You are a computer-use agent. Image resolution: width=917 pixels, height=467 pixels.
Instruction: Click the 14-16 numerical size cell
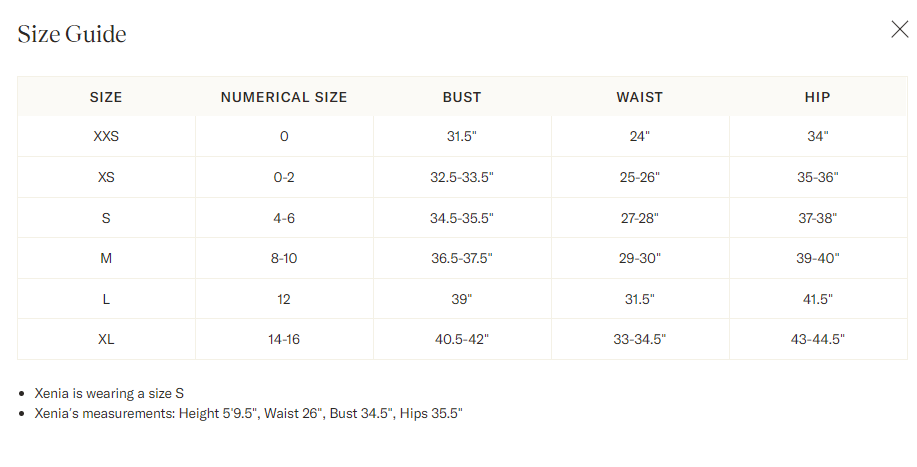[284, 339]
